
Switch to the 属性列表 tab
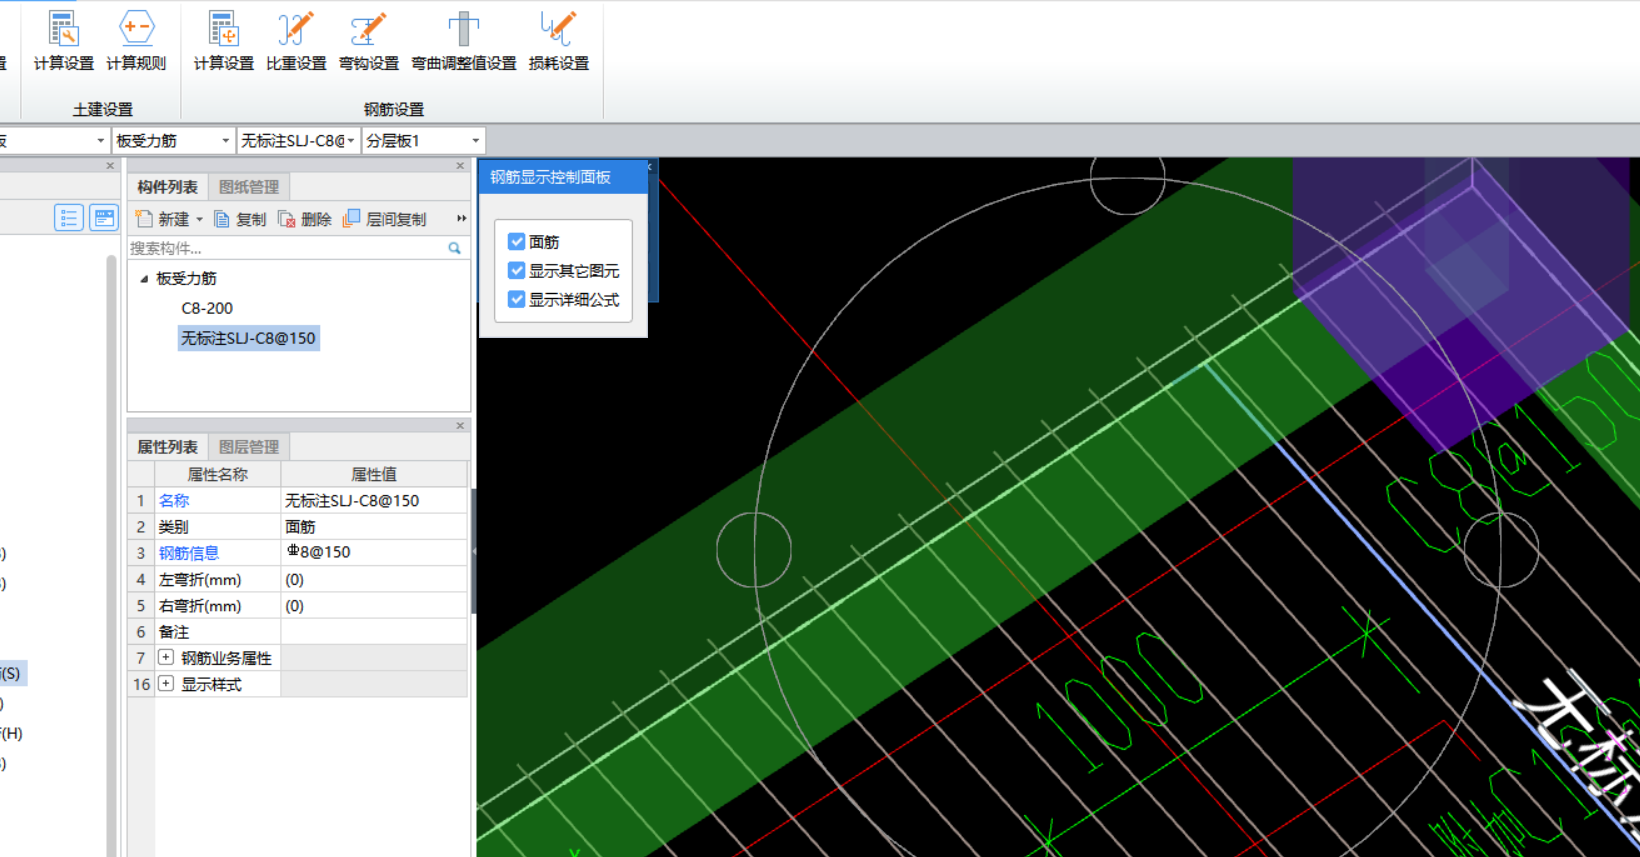167,447
